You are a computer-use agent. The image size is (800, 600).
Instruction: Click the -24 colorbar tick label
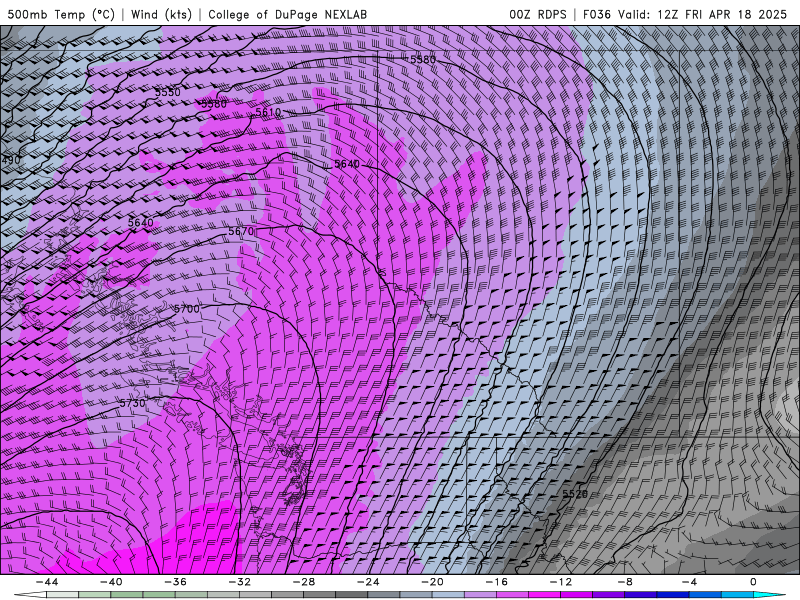(x=368, y=582)
